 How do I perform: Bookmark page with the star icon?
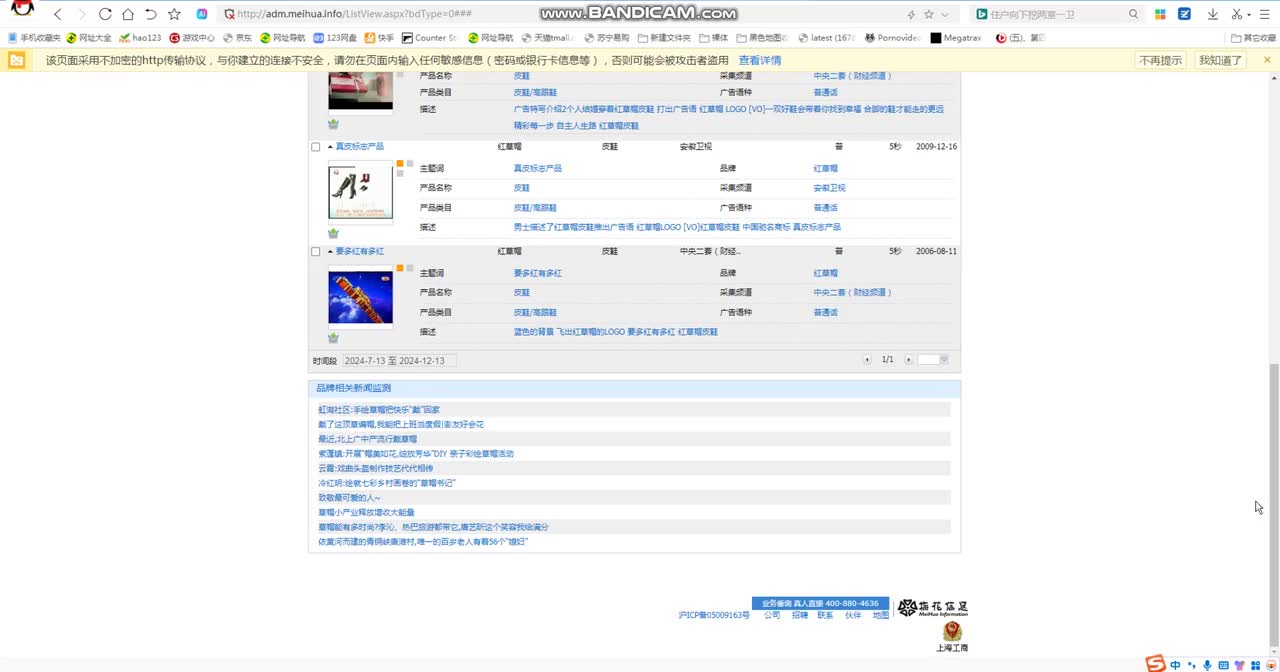174,14
